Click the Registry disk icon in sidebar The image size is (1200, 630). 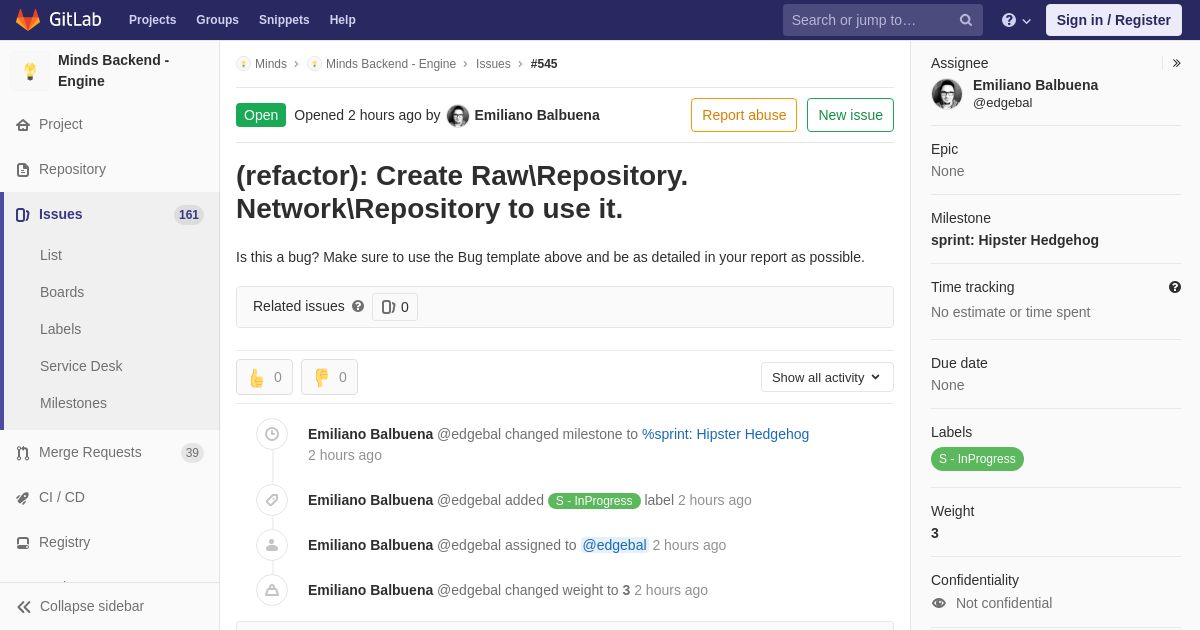(x=23, y=543)
